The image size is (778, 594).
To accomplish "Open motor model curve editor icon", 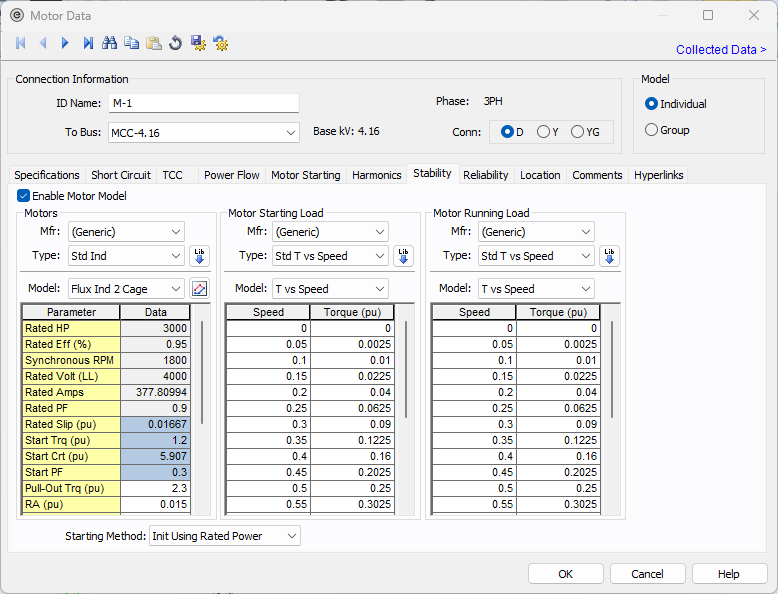I will tap(199, 289).
